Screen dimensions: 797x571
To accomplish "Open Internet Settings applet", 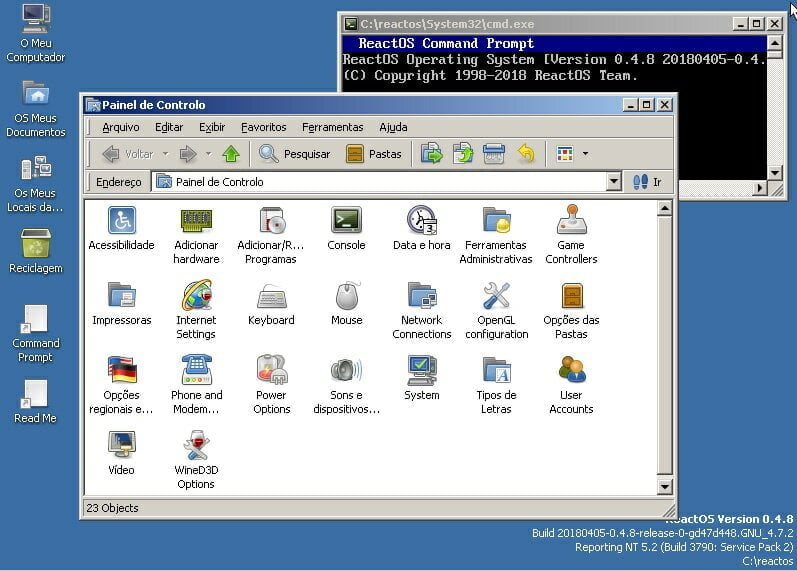I will click(196, 295).
